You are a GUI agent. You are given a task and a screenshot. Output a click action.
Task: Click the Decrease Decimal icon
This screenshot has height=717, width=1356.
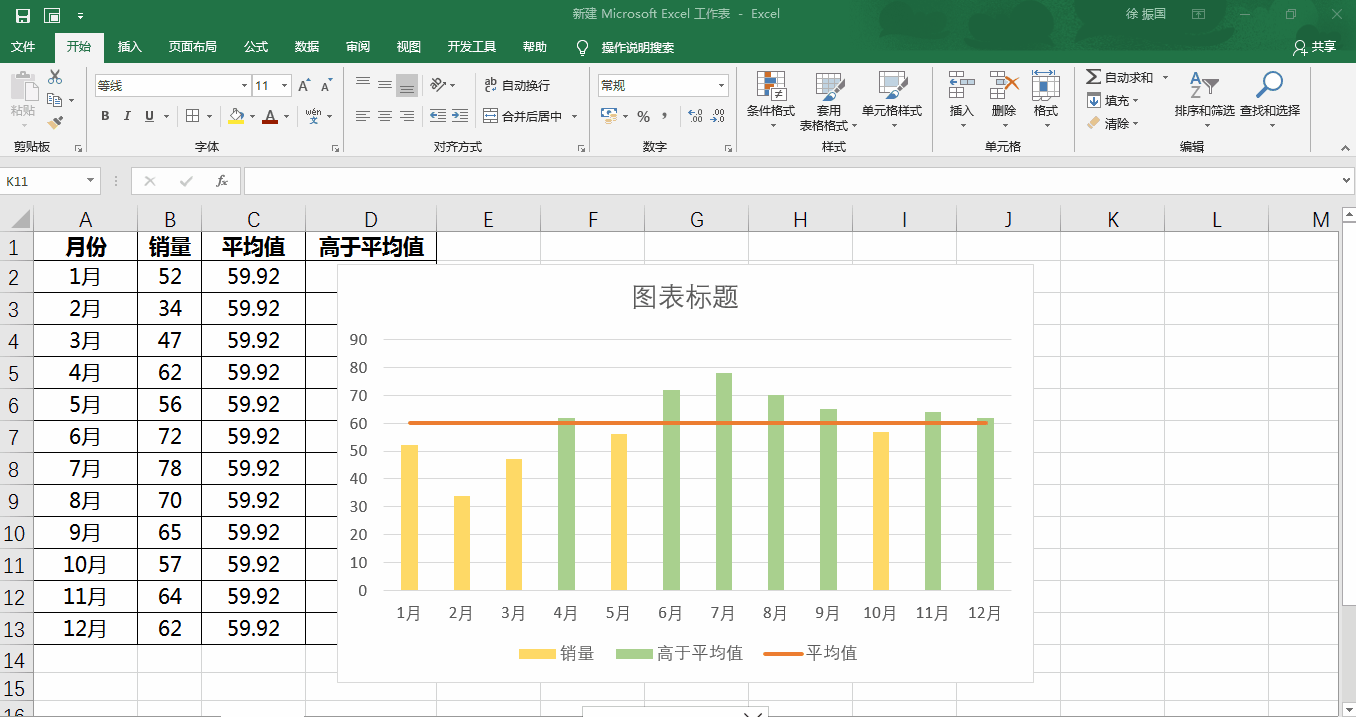click(718, 116)
